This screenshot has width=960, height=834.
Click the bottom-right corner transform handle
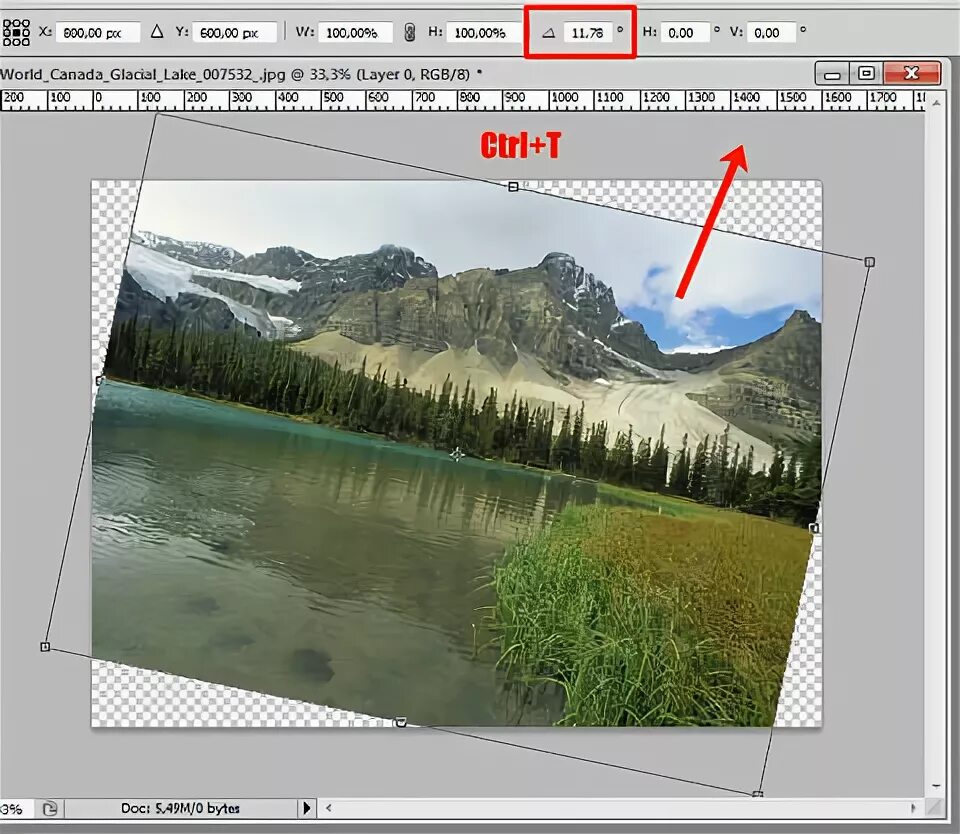pos(757,795)
